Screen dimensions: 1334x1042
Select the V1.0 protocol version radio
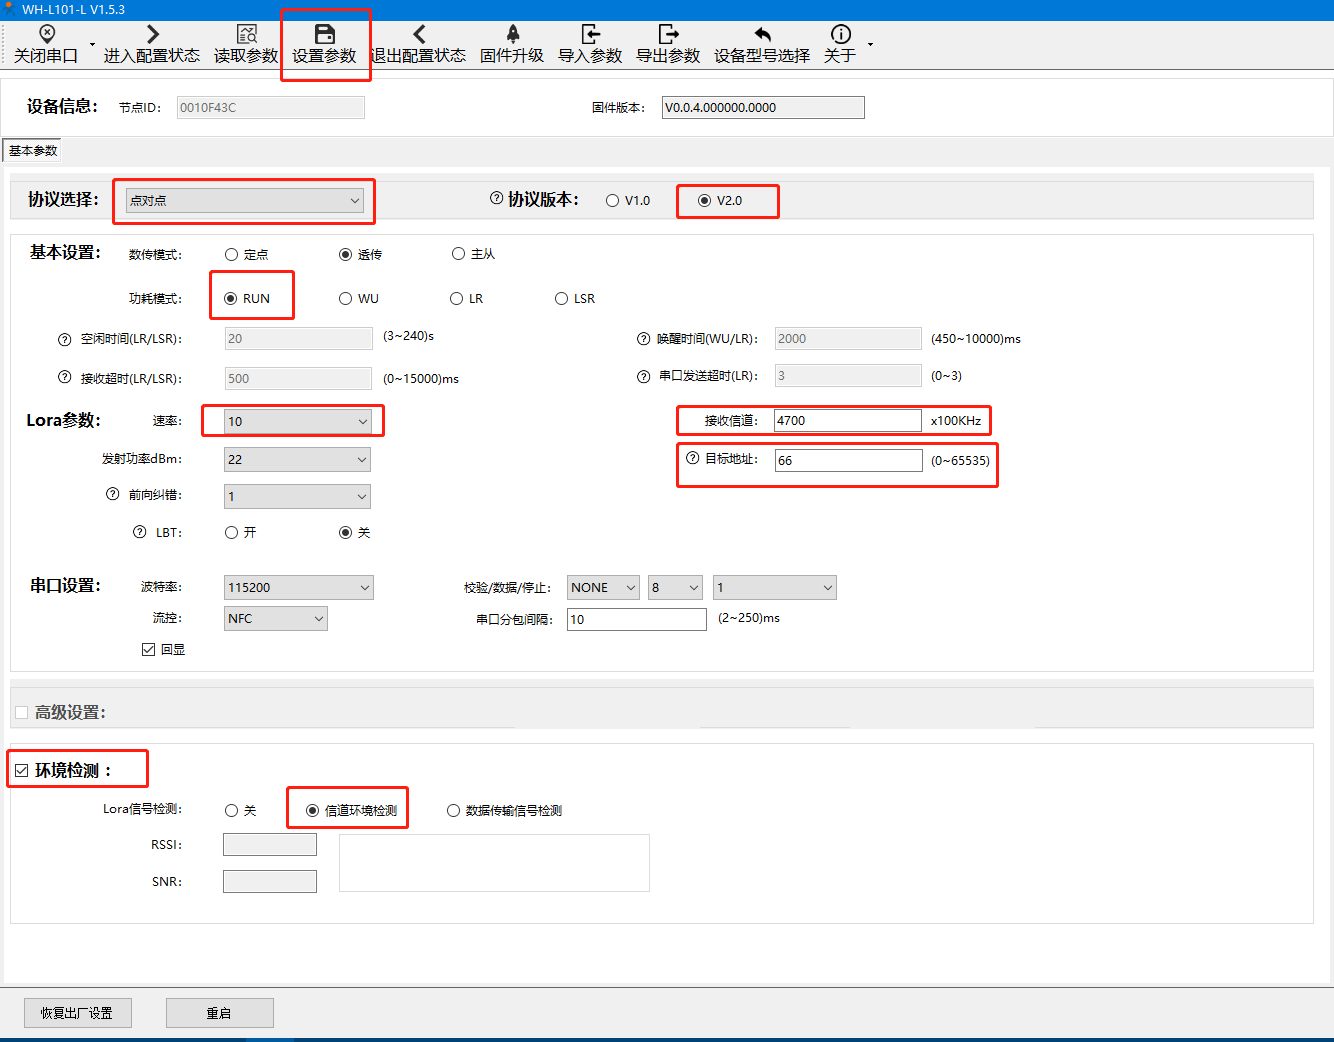(613, 201)
